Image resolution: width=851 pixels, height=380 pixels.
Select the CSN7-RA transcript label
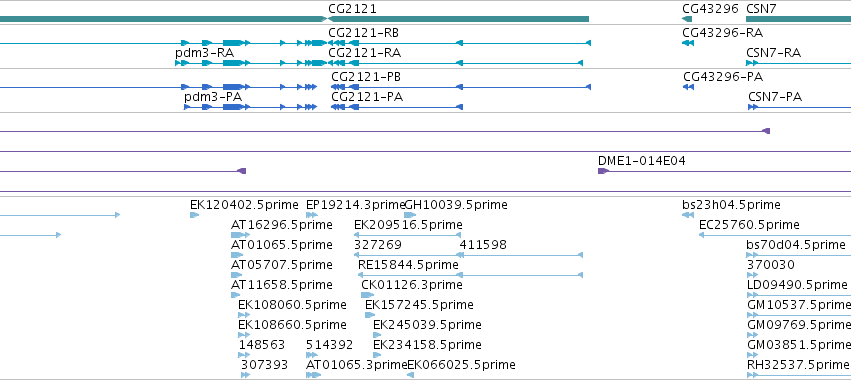774,53
